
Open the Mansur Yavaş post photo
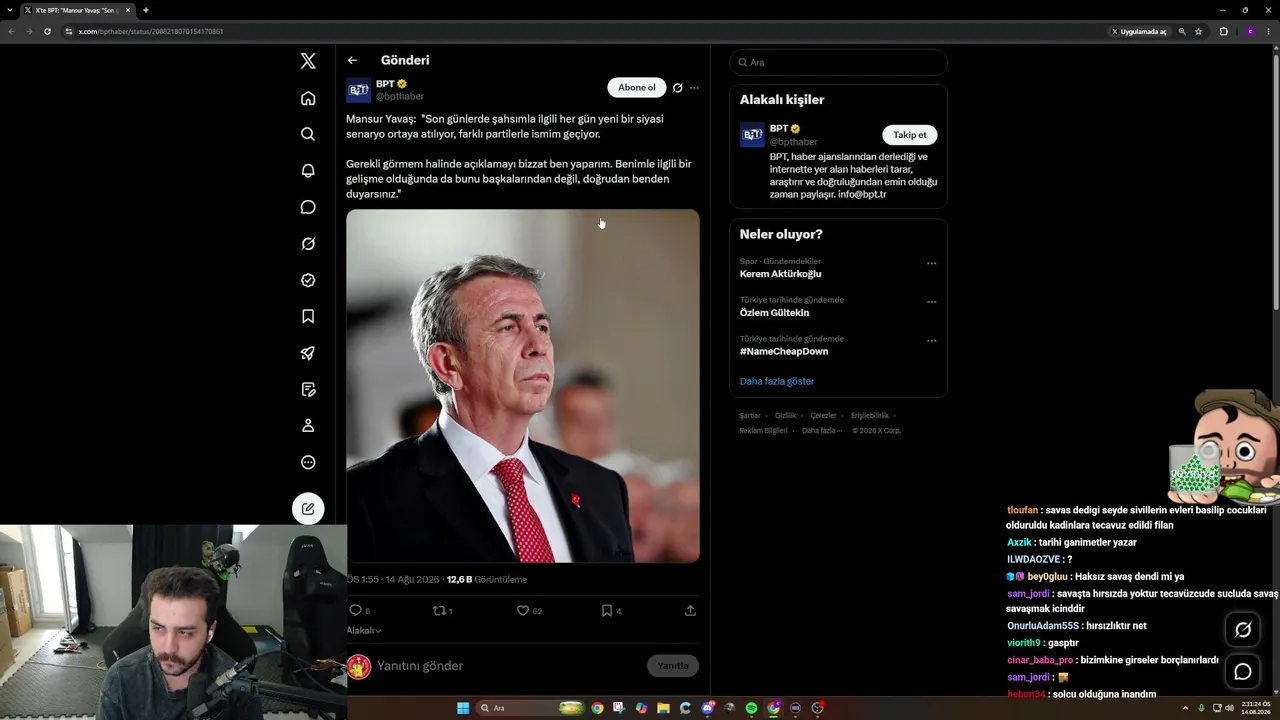pyautogui.click(x=523, y=386)
